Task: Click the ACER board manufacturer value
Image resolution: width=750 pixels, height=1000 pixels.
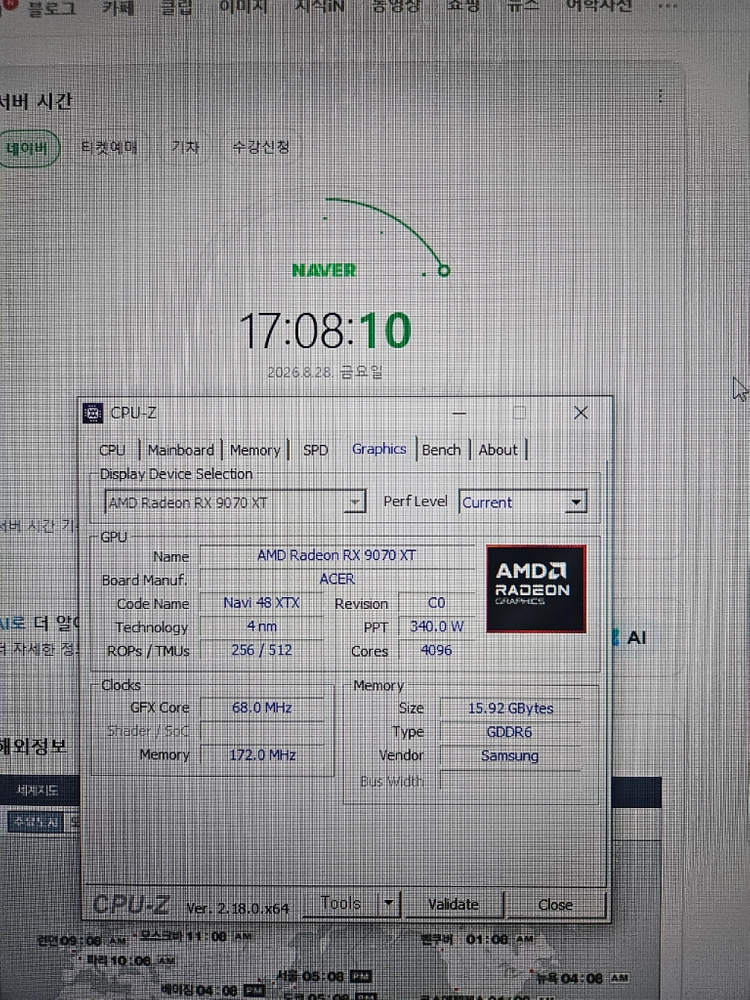Action: [337, 579]
